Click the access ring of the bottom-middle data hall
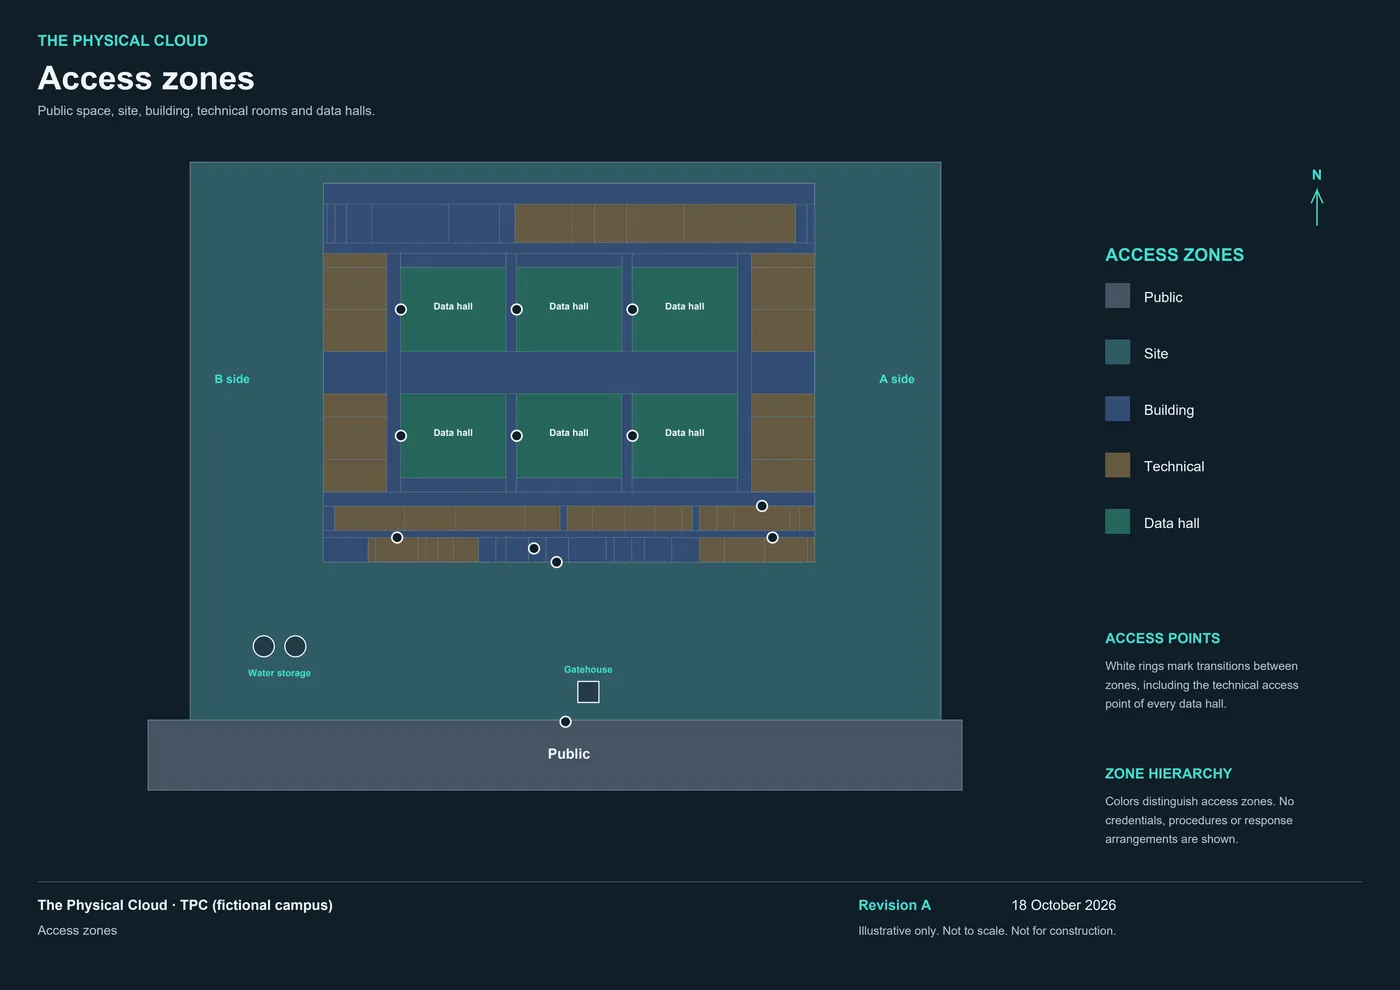This screenshot has height=990, width=1400. coord(517,436)
